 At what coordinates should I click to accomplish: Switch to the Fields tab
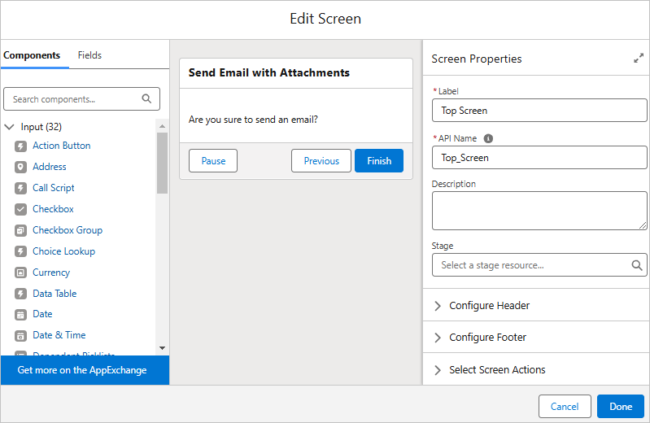click(x=90, y=55)
